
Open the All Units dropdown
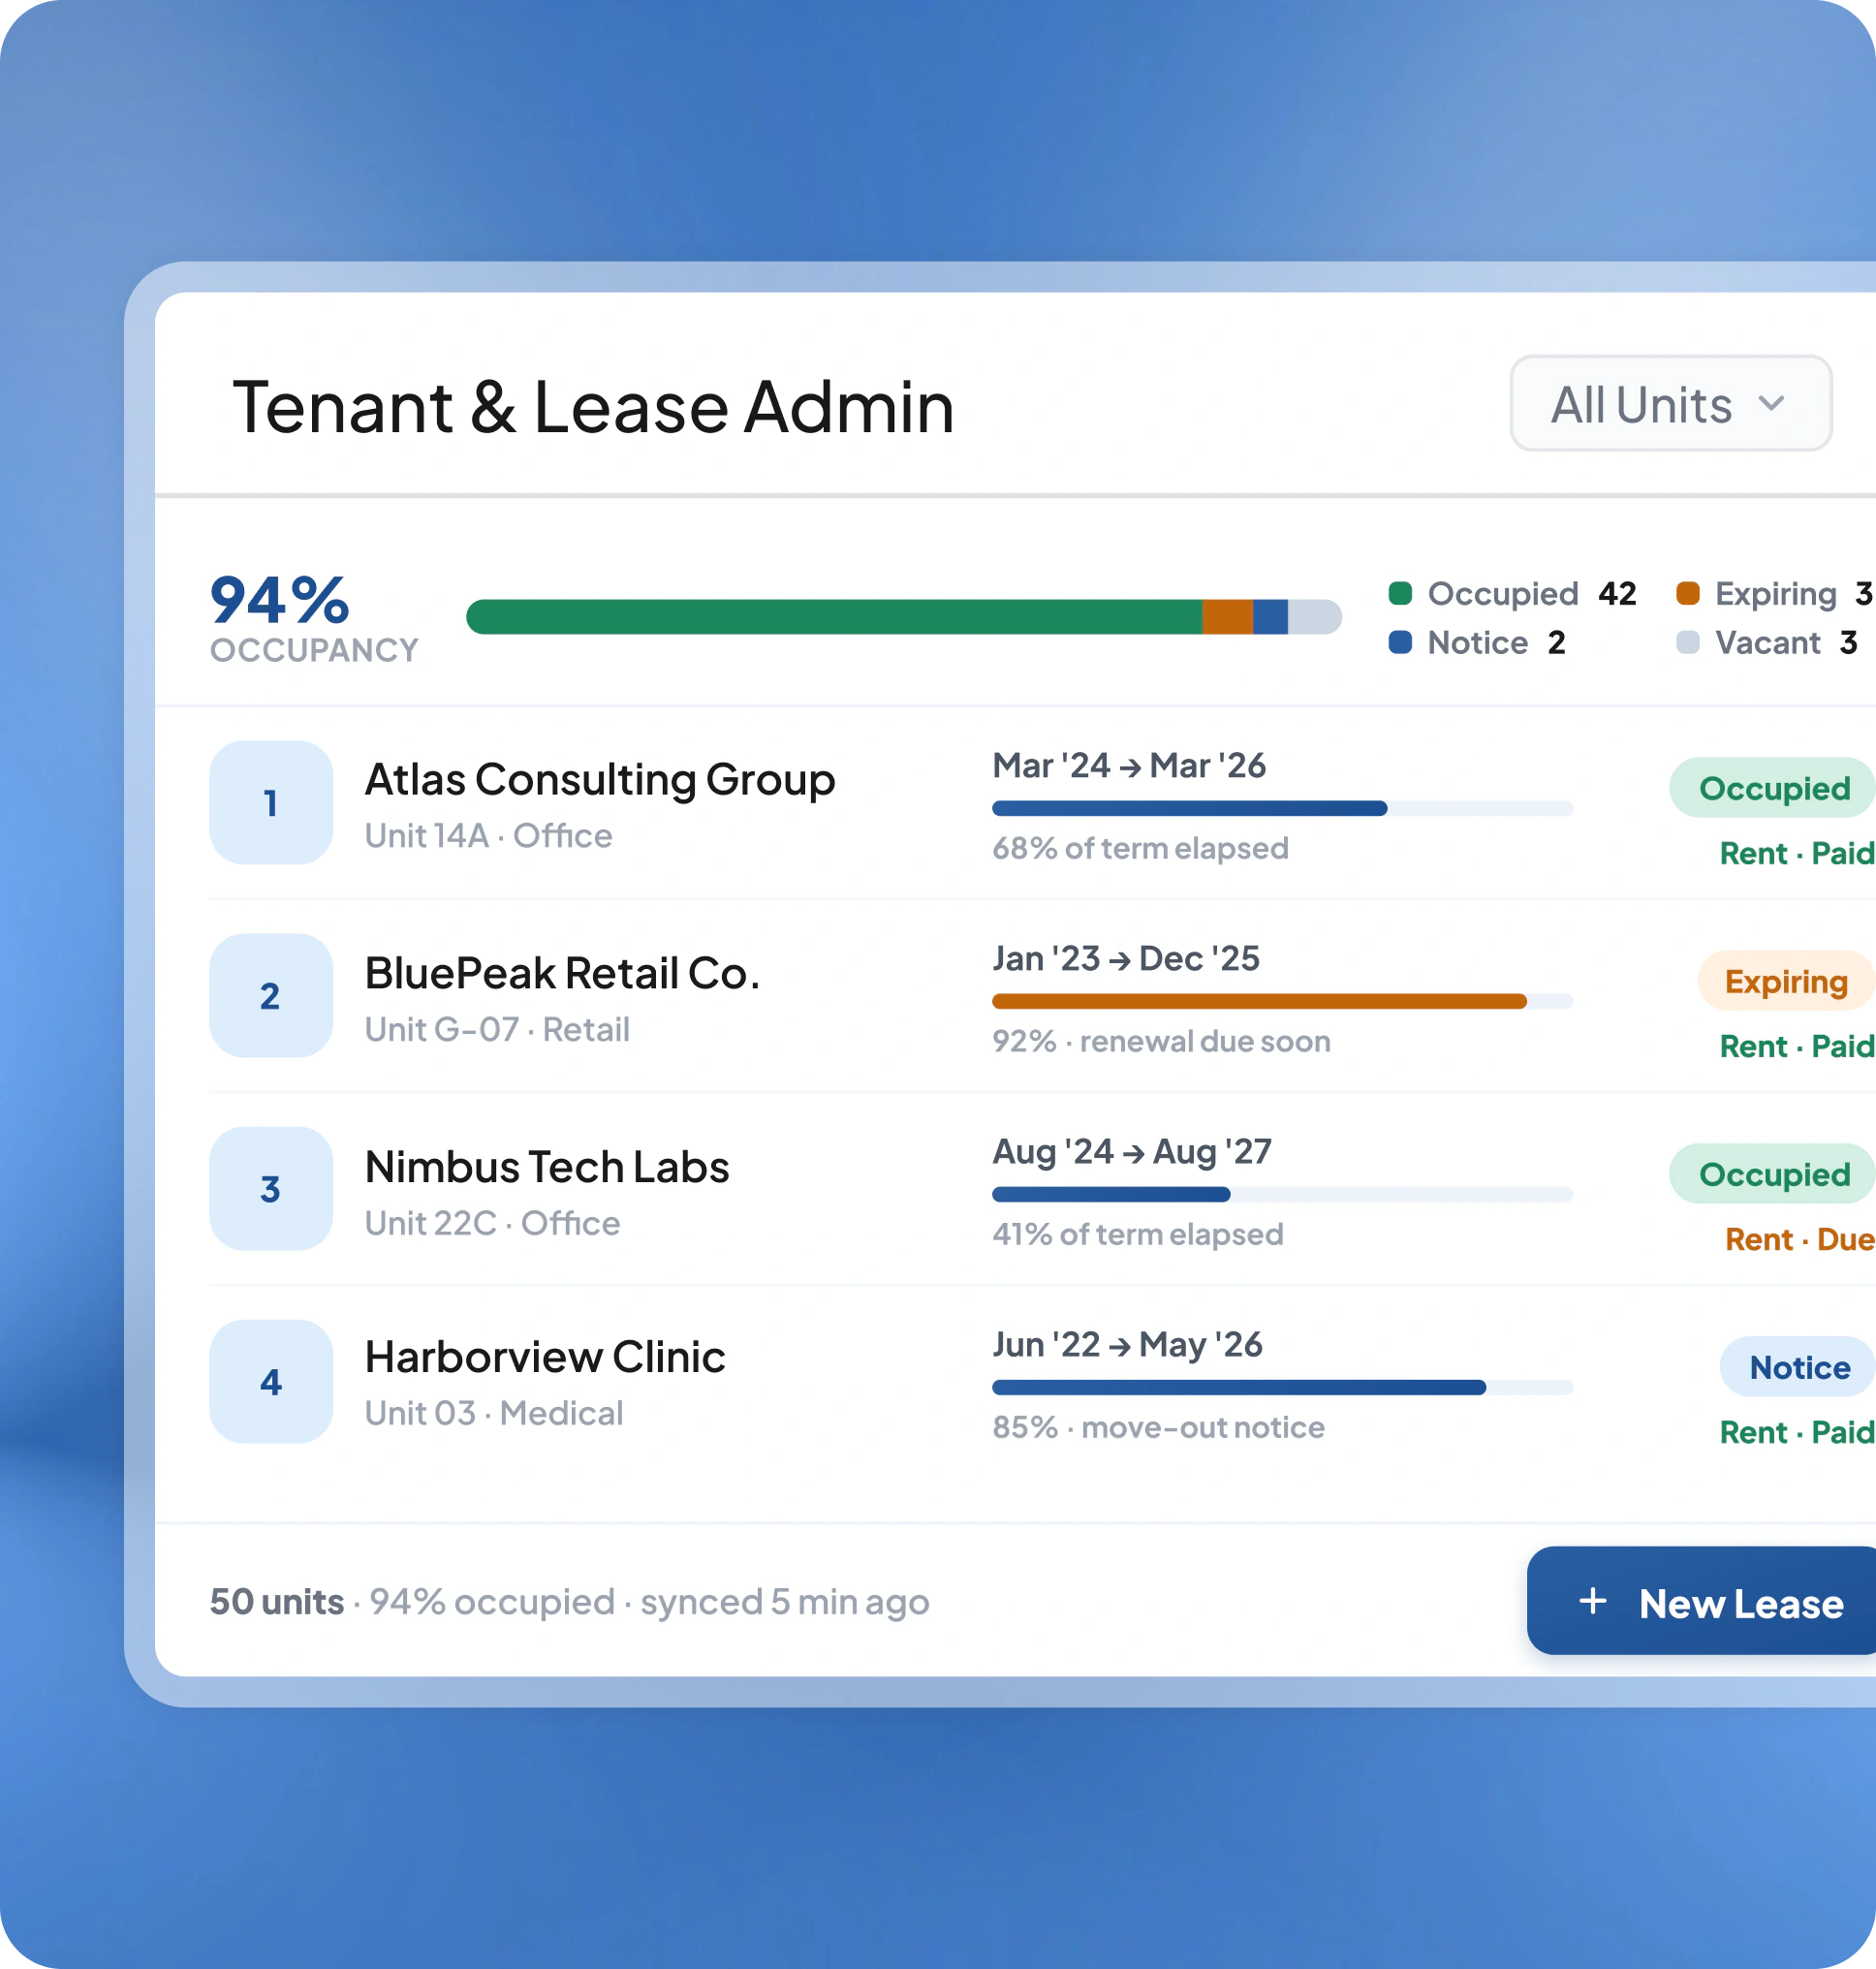pos(1670,403)
